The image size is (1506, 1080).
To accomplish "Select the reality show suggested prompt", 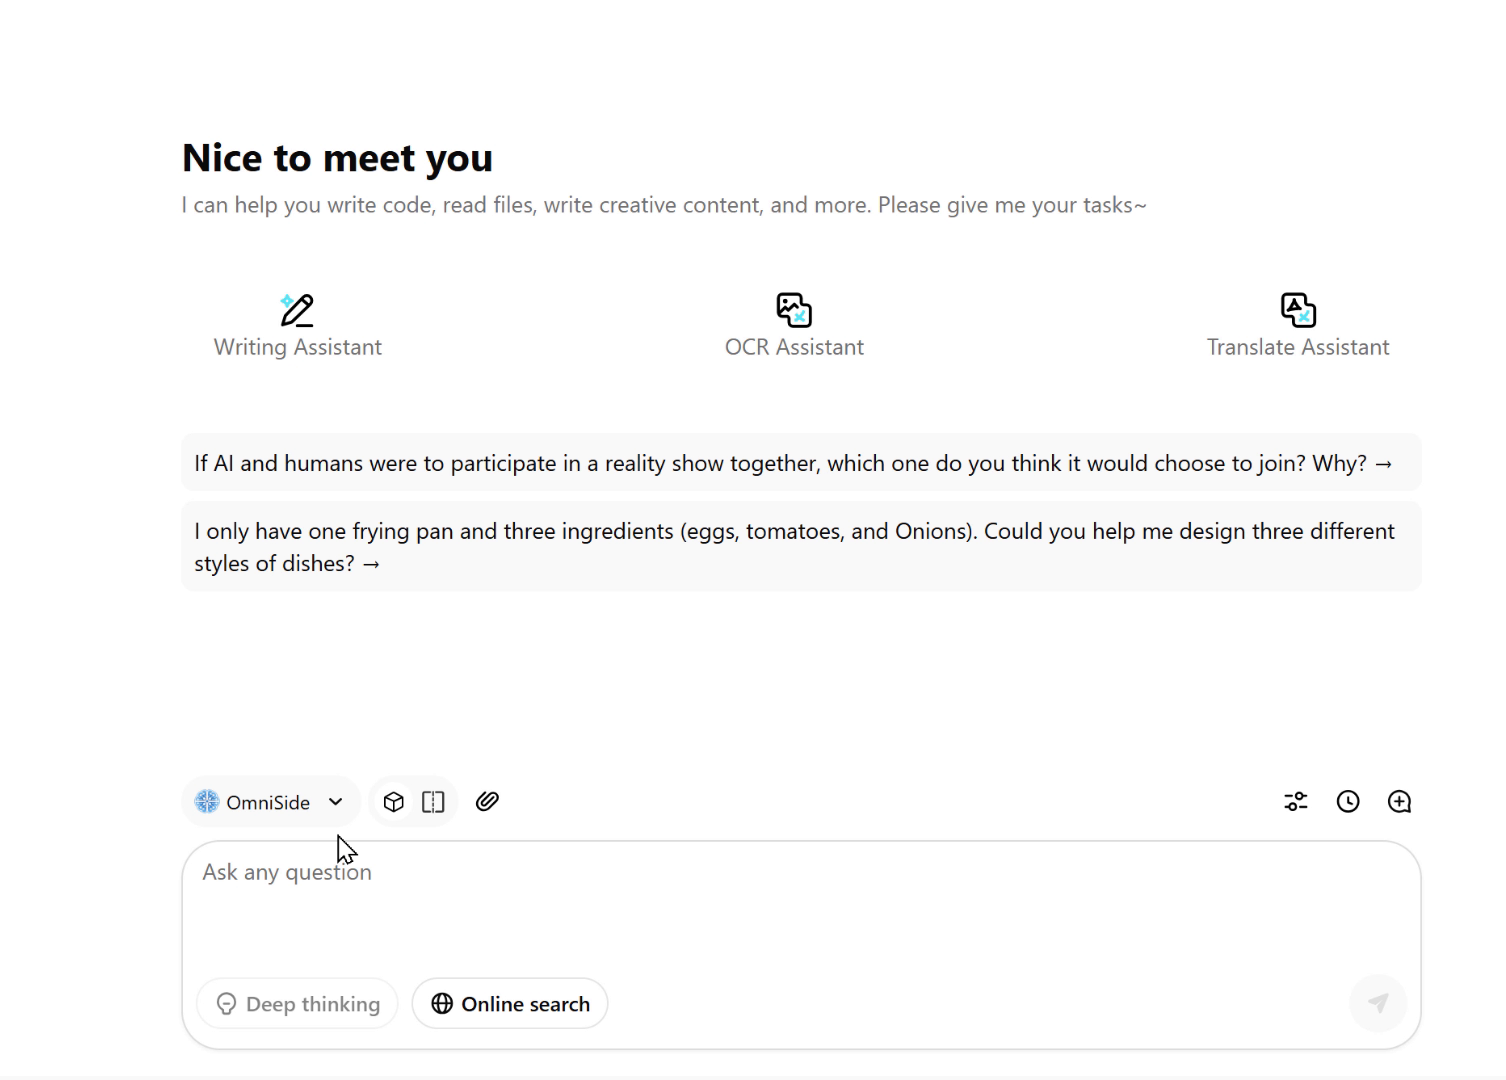I will (x=792, y=463).
